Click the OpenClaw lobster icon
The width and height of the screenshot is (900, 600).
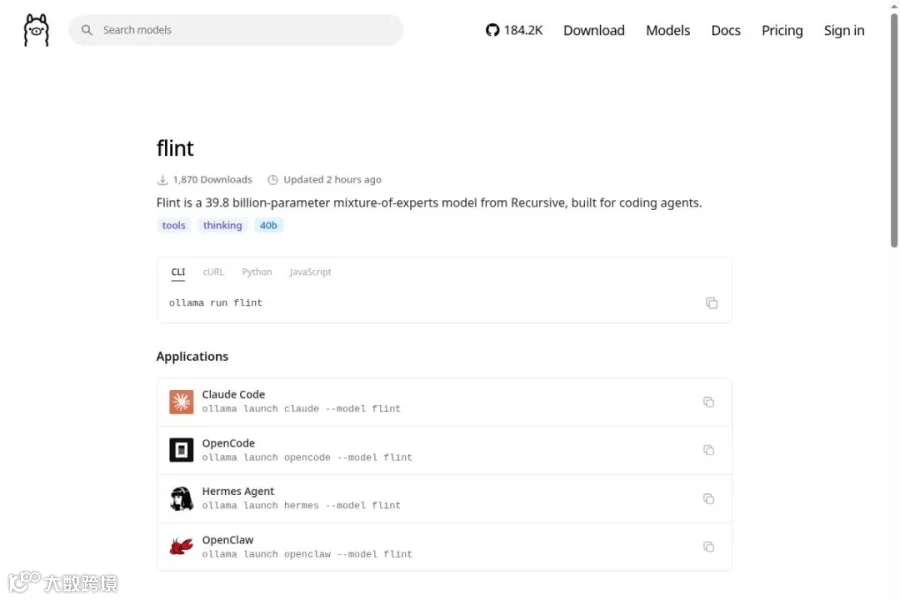[x=181, y=547]
